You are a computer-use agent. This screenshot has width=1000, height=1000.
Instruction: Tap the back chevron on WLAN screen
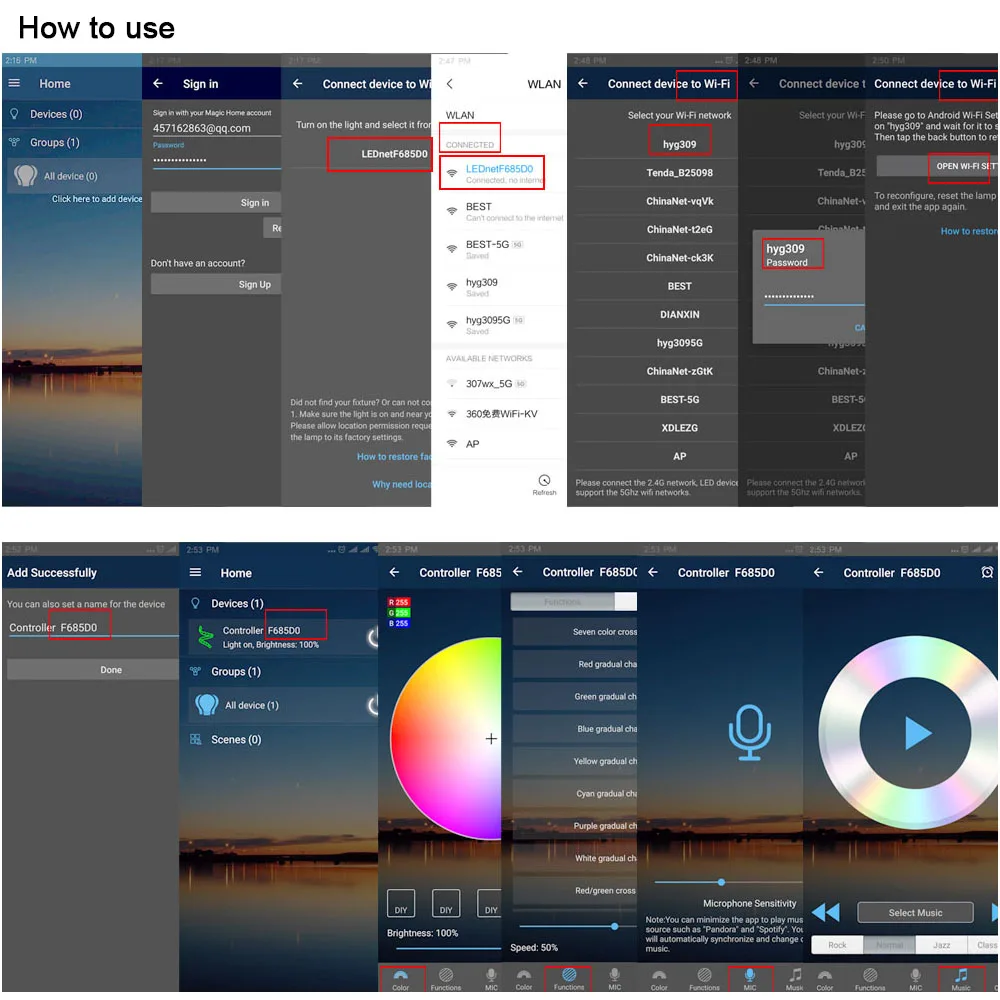[450, 84]
